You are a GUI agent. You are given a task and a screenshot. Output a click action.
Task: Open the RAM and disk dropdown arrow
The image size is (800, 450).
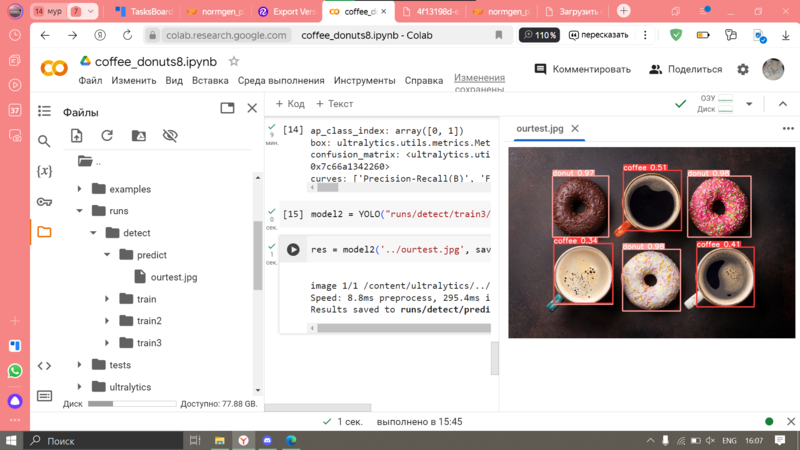(x=749, y=104)
